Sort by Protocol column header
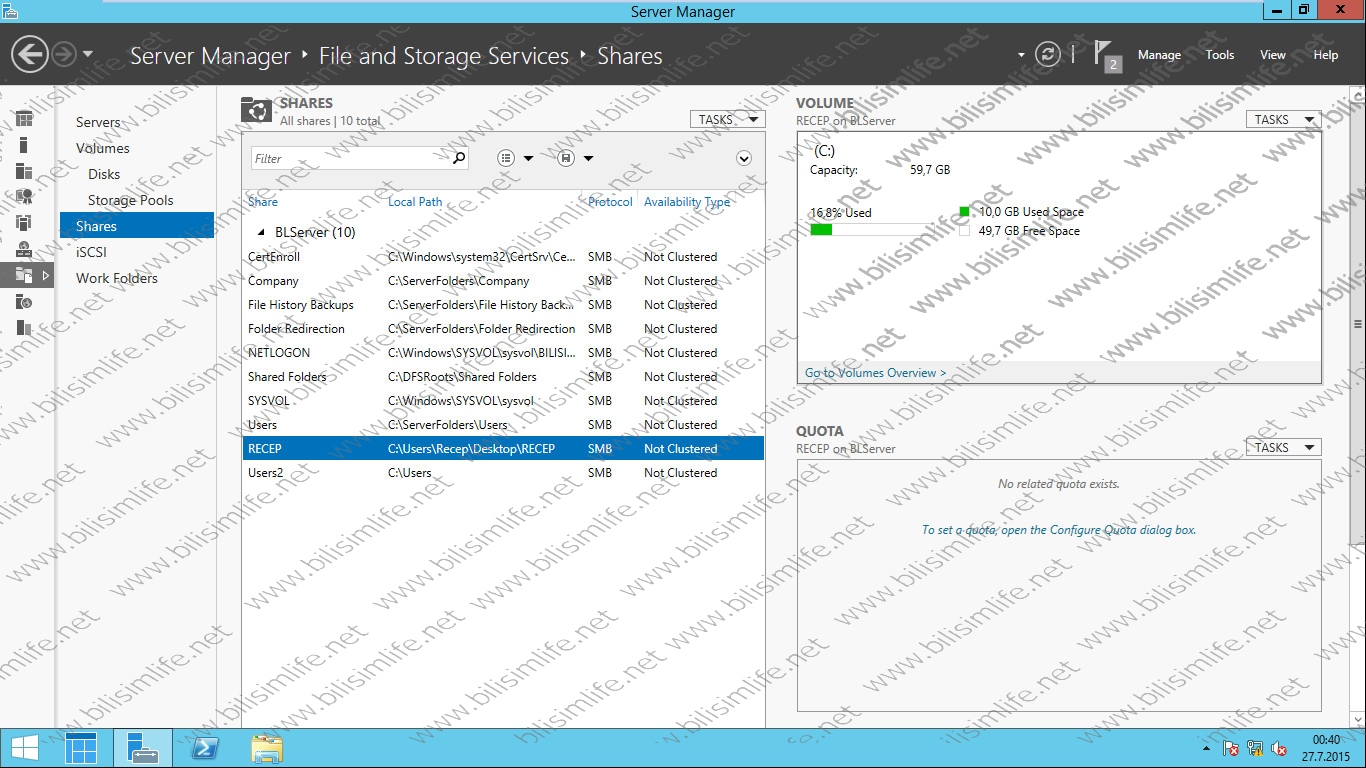This screenshot has height=768, width=1366. tap(610, 202)
